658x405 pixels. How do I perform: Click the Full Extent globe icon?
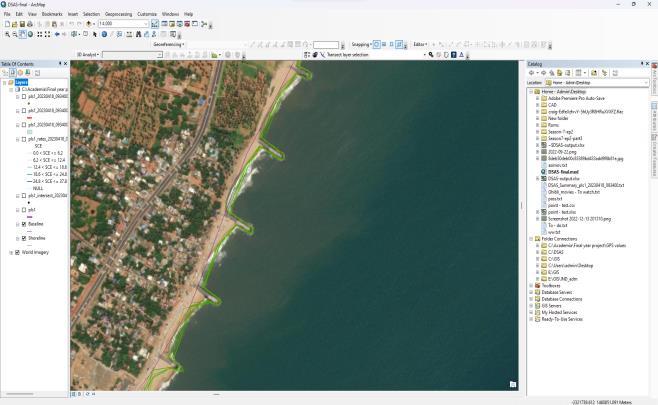click(x=32, y=34)
